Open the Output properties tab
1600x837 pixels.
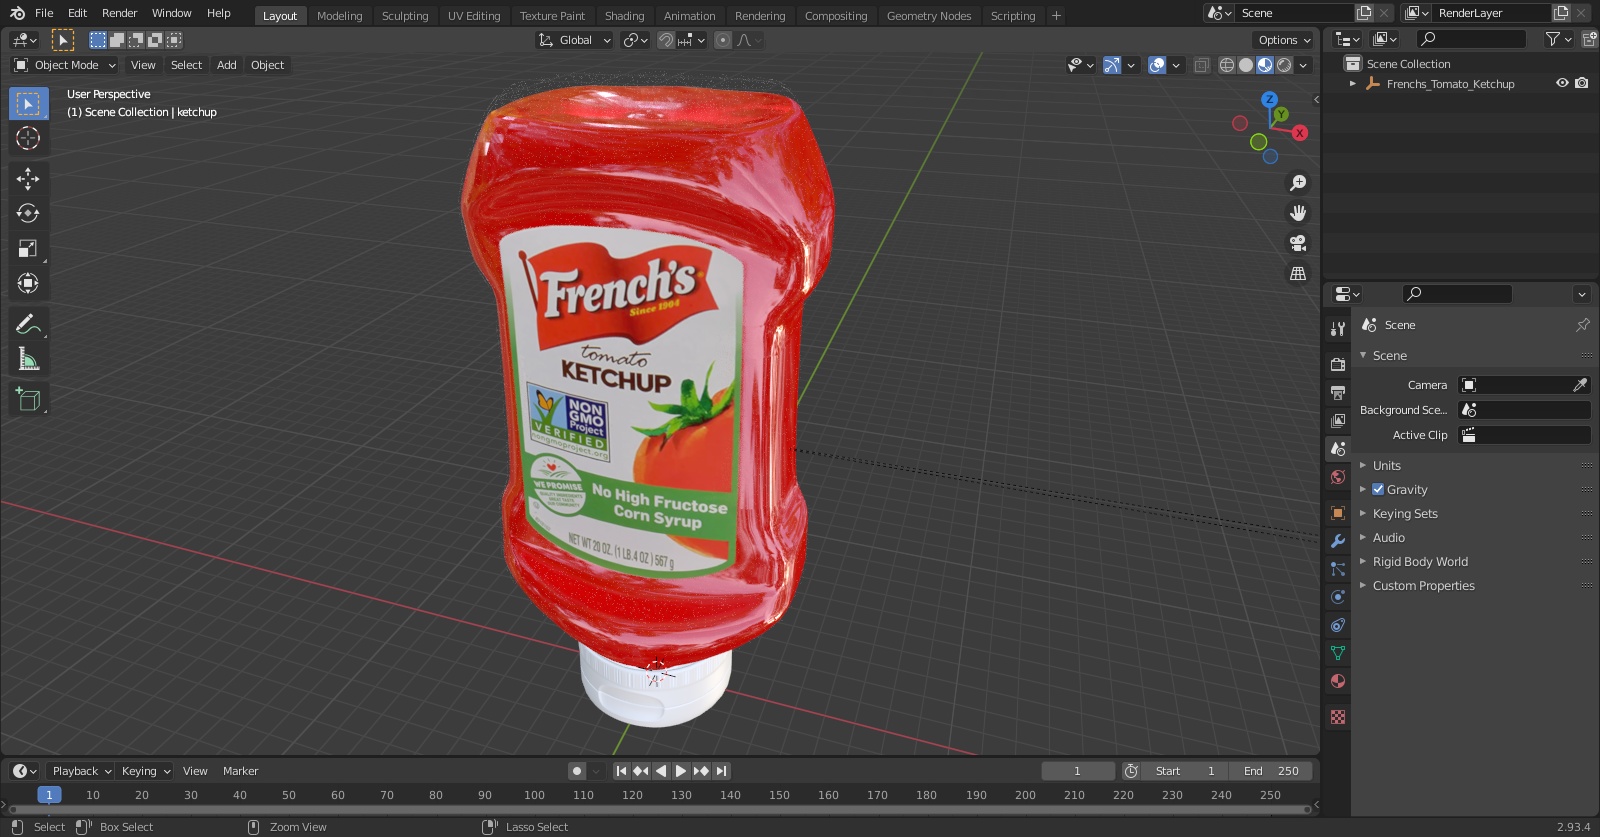pos(1338,392)
